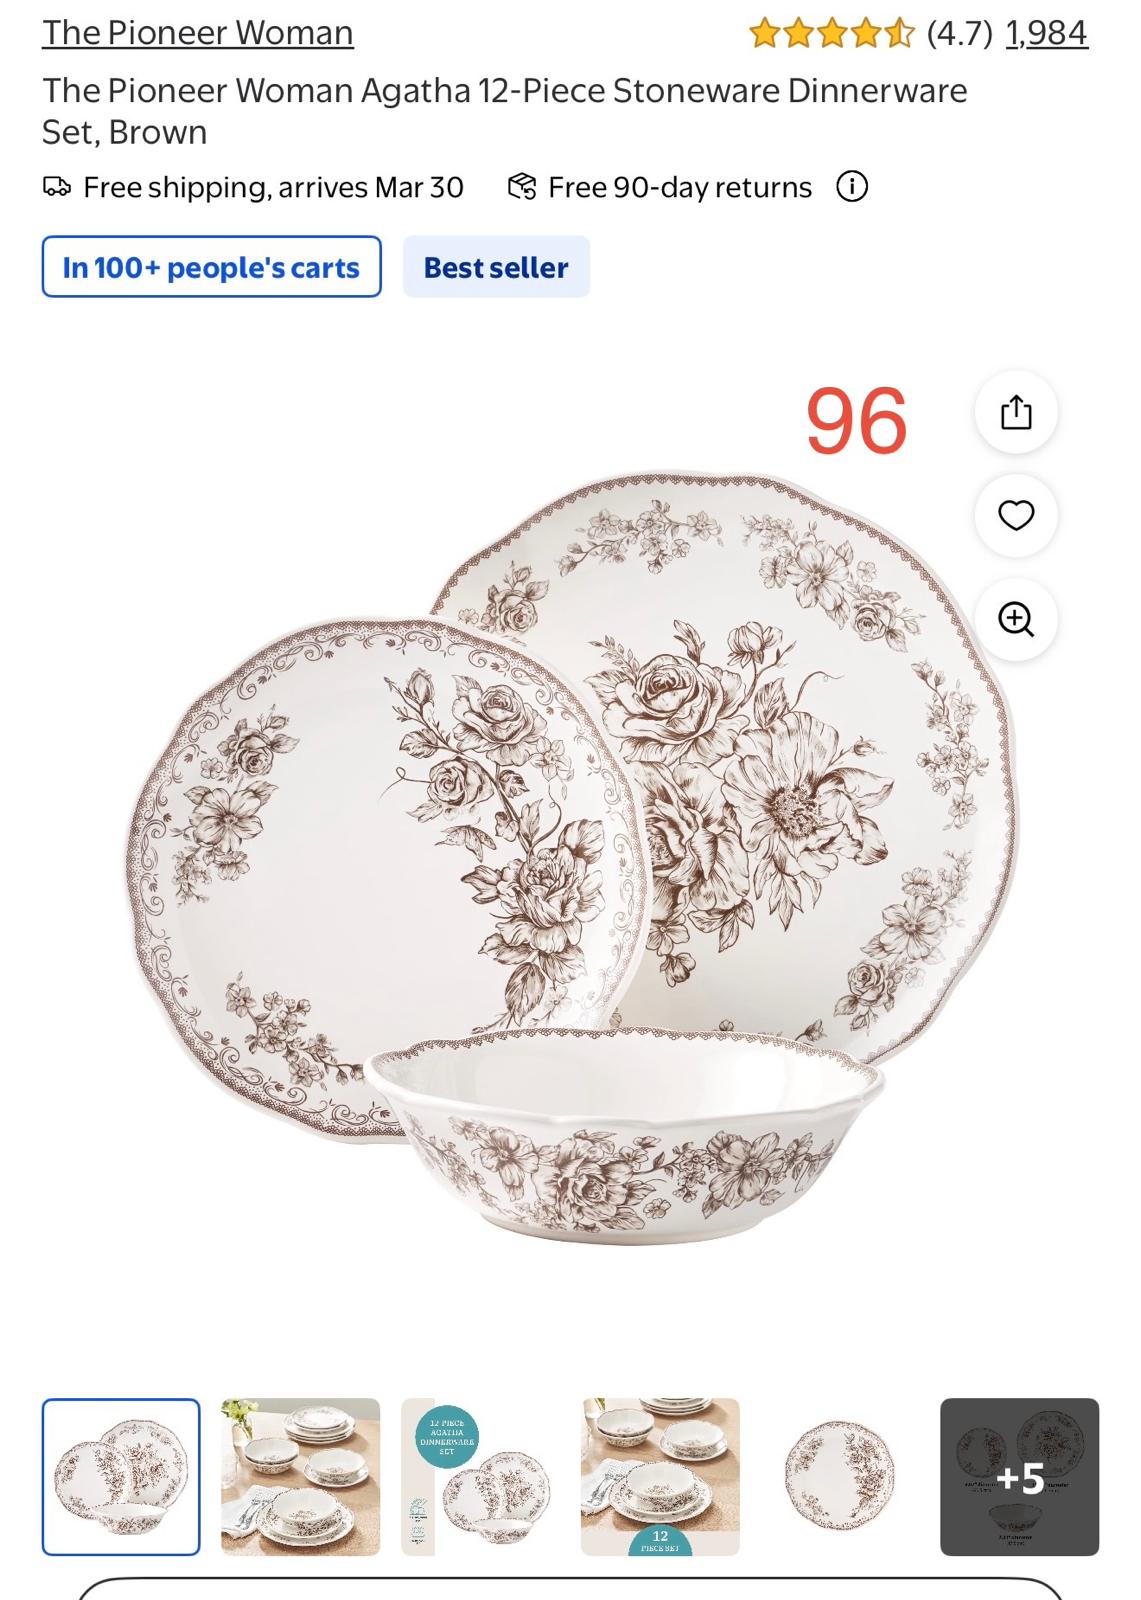Click the product title text

[x=504, y=111]
